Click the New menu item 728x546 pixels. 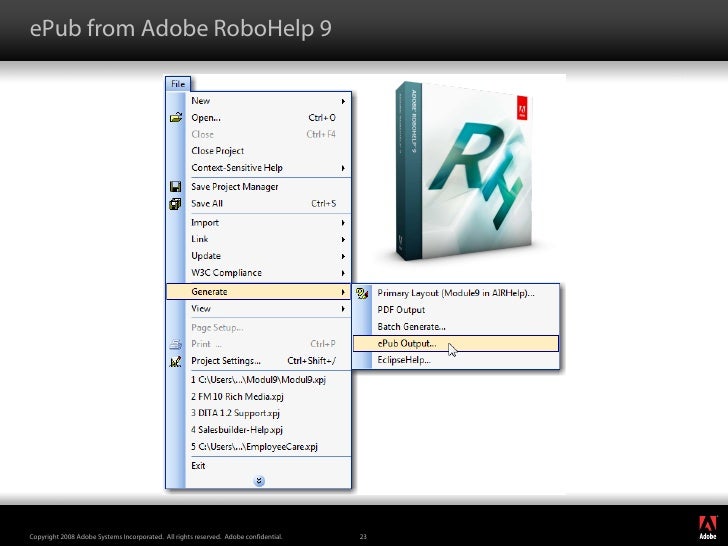pos(258,101)
